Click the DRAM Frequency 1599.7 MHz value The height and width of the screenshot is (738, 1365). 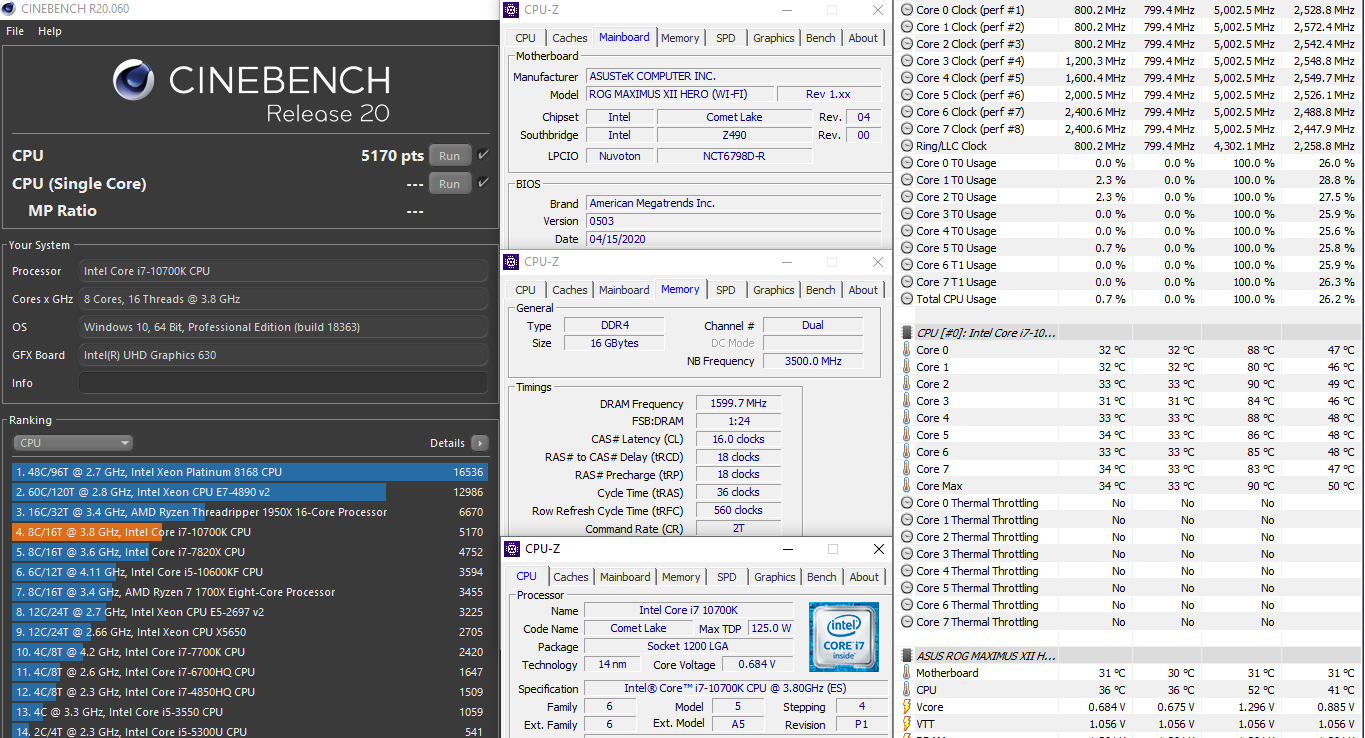pyautogui.click(x=738, y=404)
